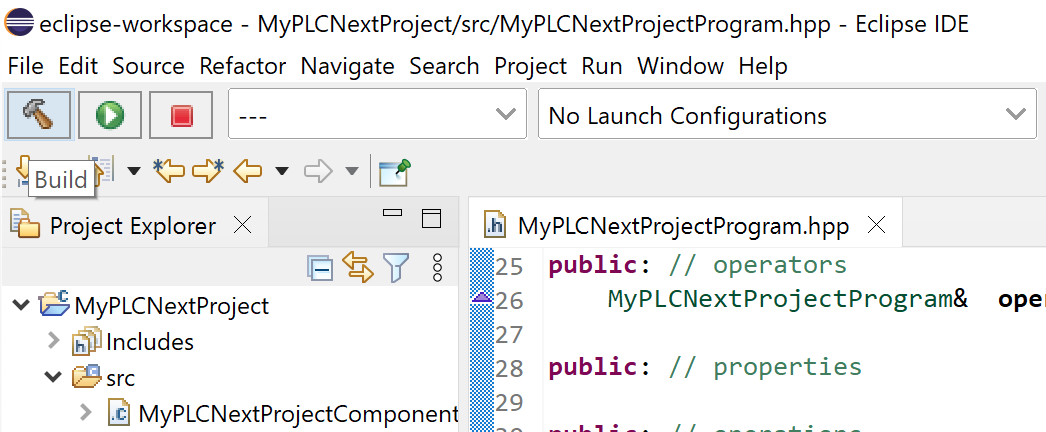1046x432 pixels.
Task: Expand the Includes tree node
Action: point(54,341)
